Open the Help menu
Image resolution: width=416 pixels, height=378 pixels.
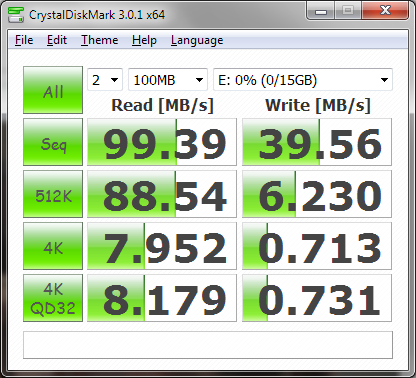click(x=144, y=40)
